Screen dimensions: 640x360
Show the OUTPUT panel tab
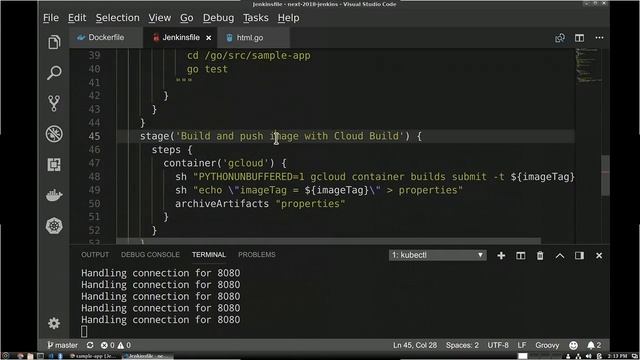(95, 255)
